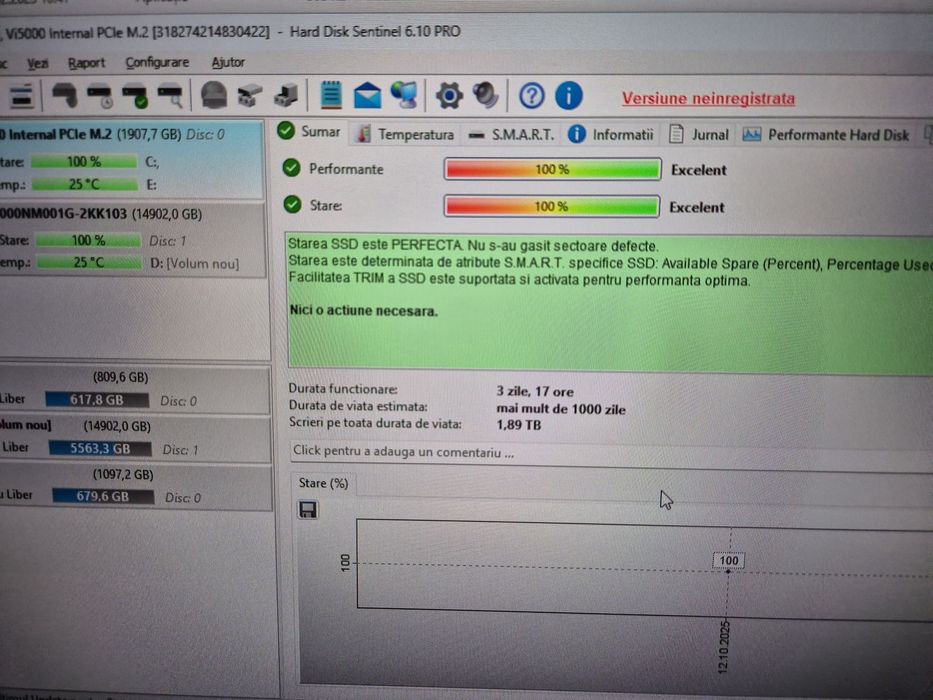
Task: Click the green check beside Performante
Action: tap(292, 168)
